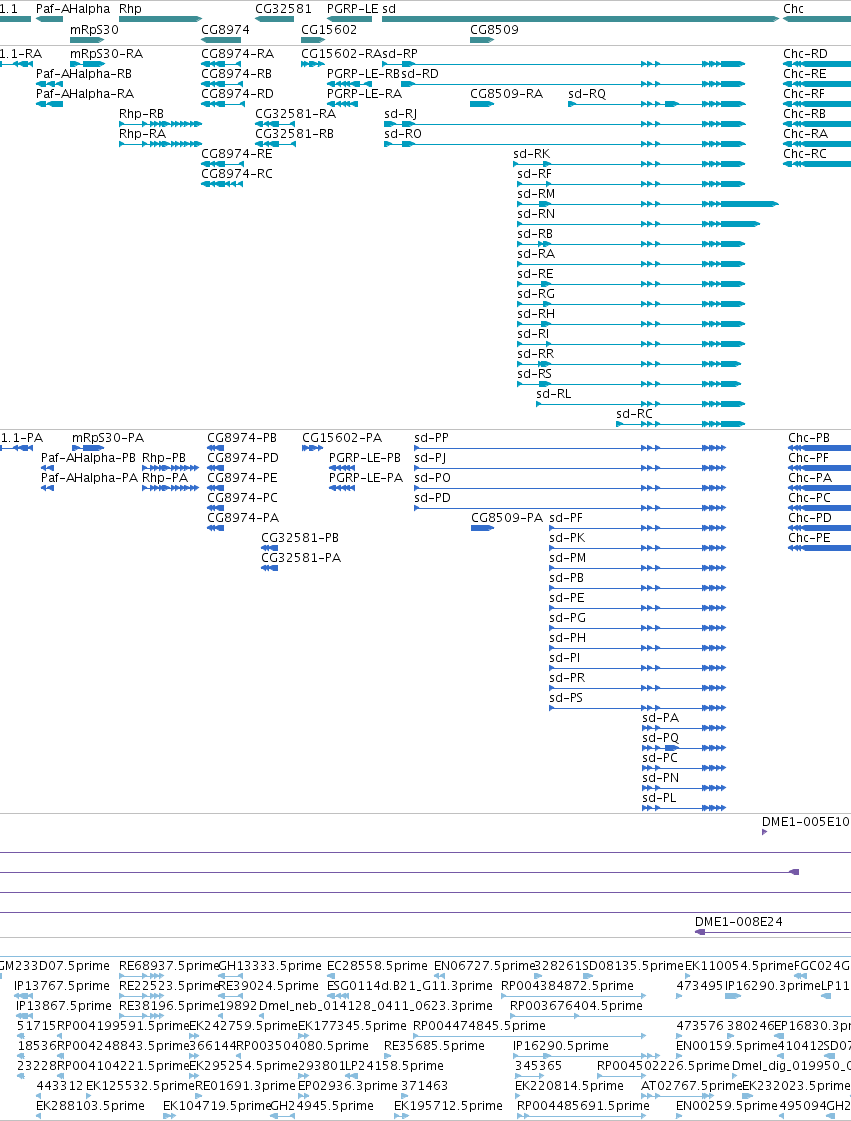
Task: Select protein Rhp-PA
Action: [x=164, y=478]
